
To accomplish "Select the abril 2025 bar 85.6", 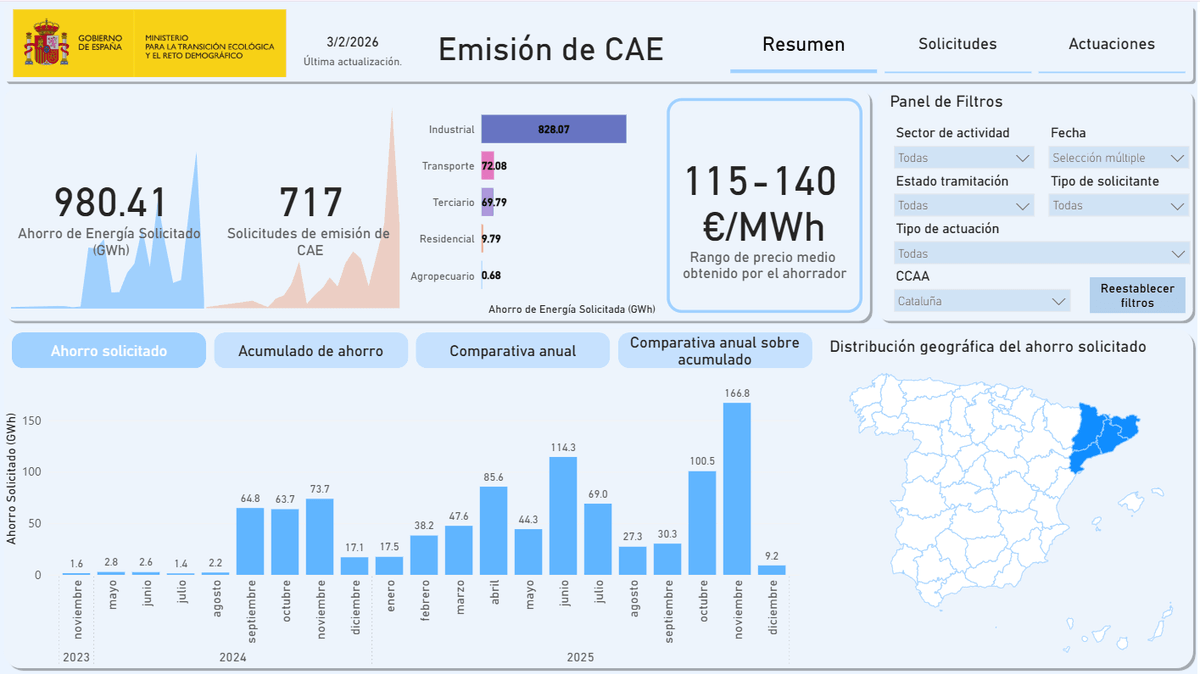I will (493, 531).
